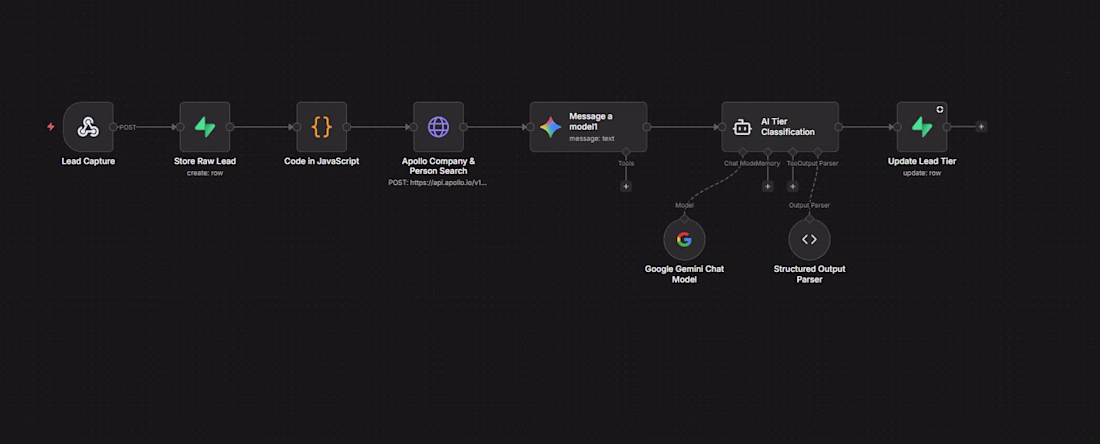This screenshot has width=1100, height=444.
Task: Click the circular status icon on Update Lead Tier
Action: 940,109
